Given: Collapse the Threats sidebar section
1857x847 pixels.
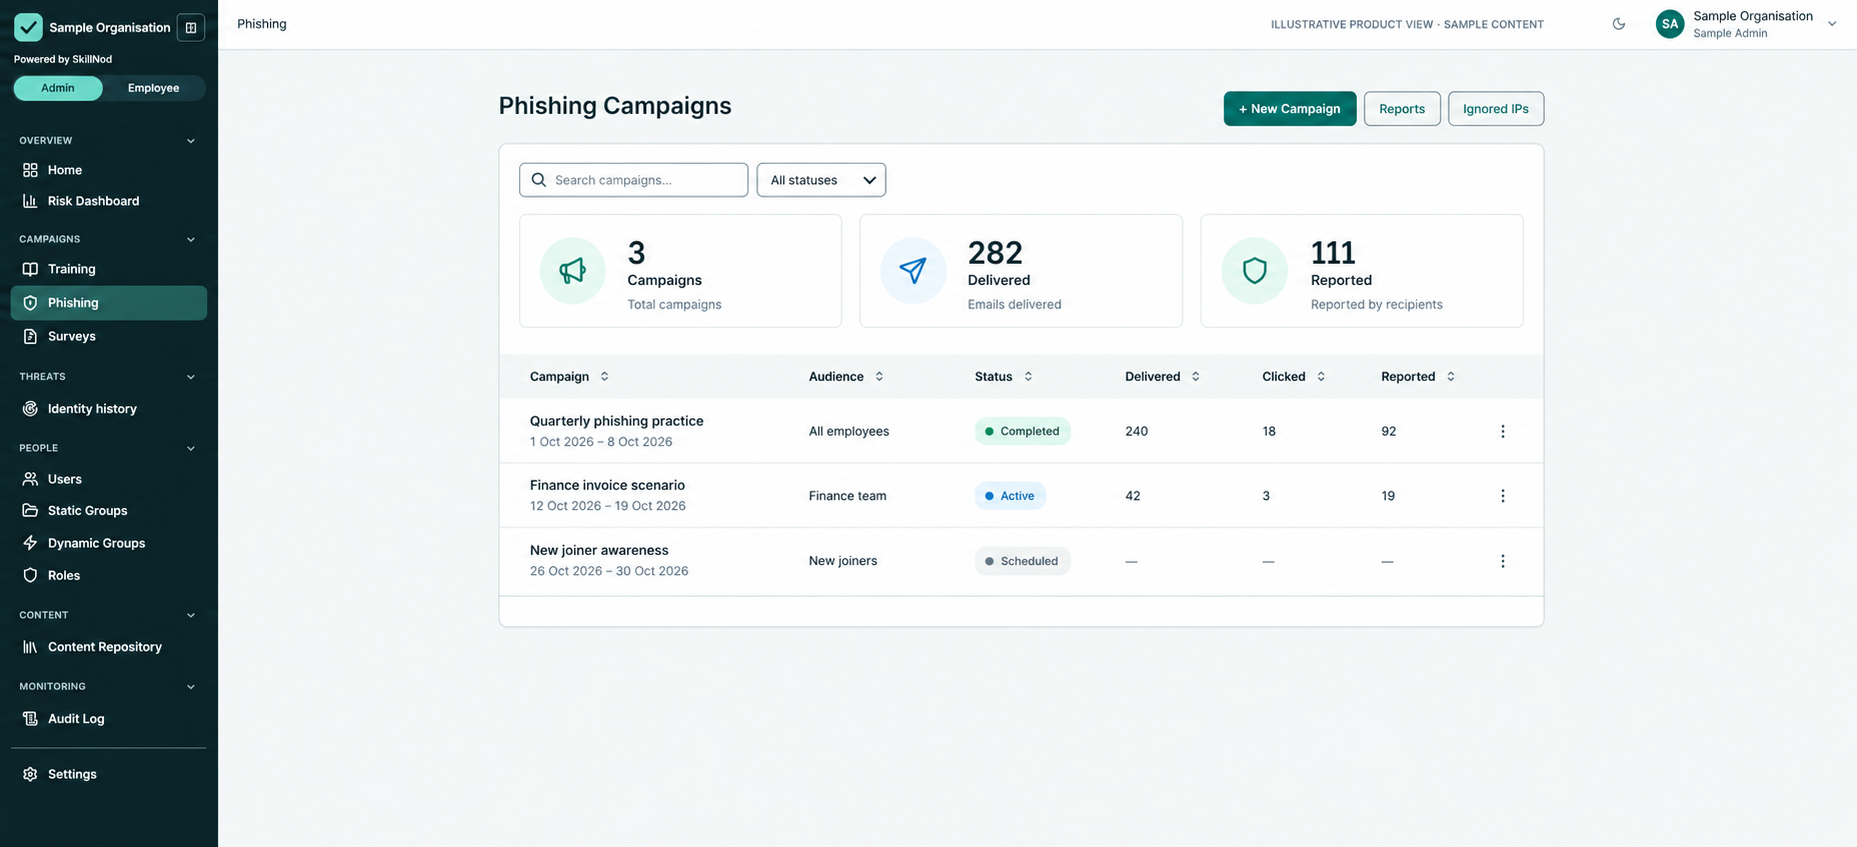Looking at the screenshot, I should point(190,377).
